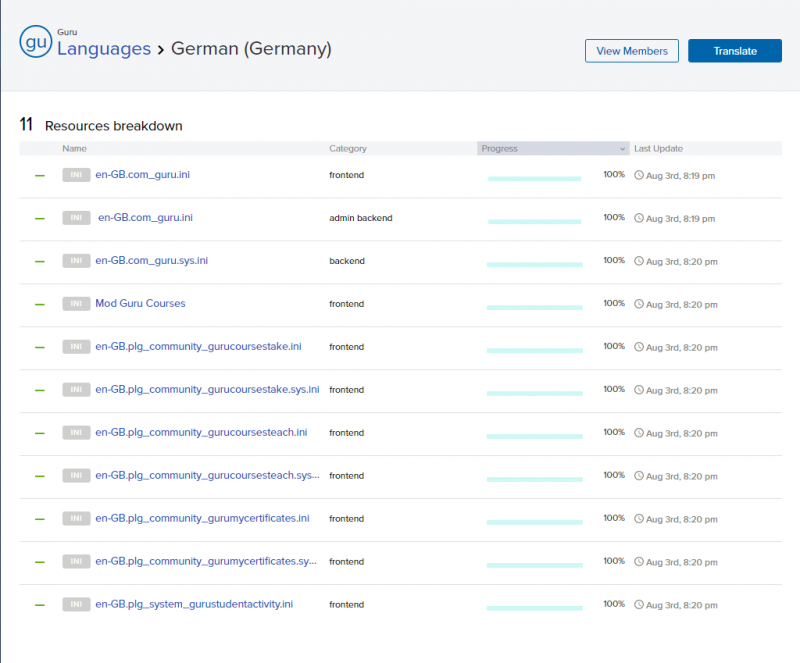
Task: Open the en-GB.com_guru.sys.ini resource
Action: click(152, 260)
